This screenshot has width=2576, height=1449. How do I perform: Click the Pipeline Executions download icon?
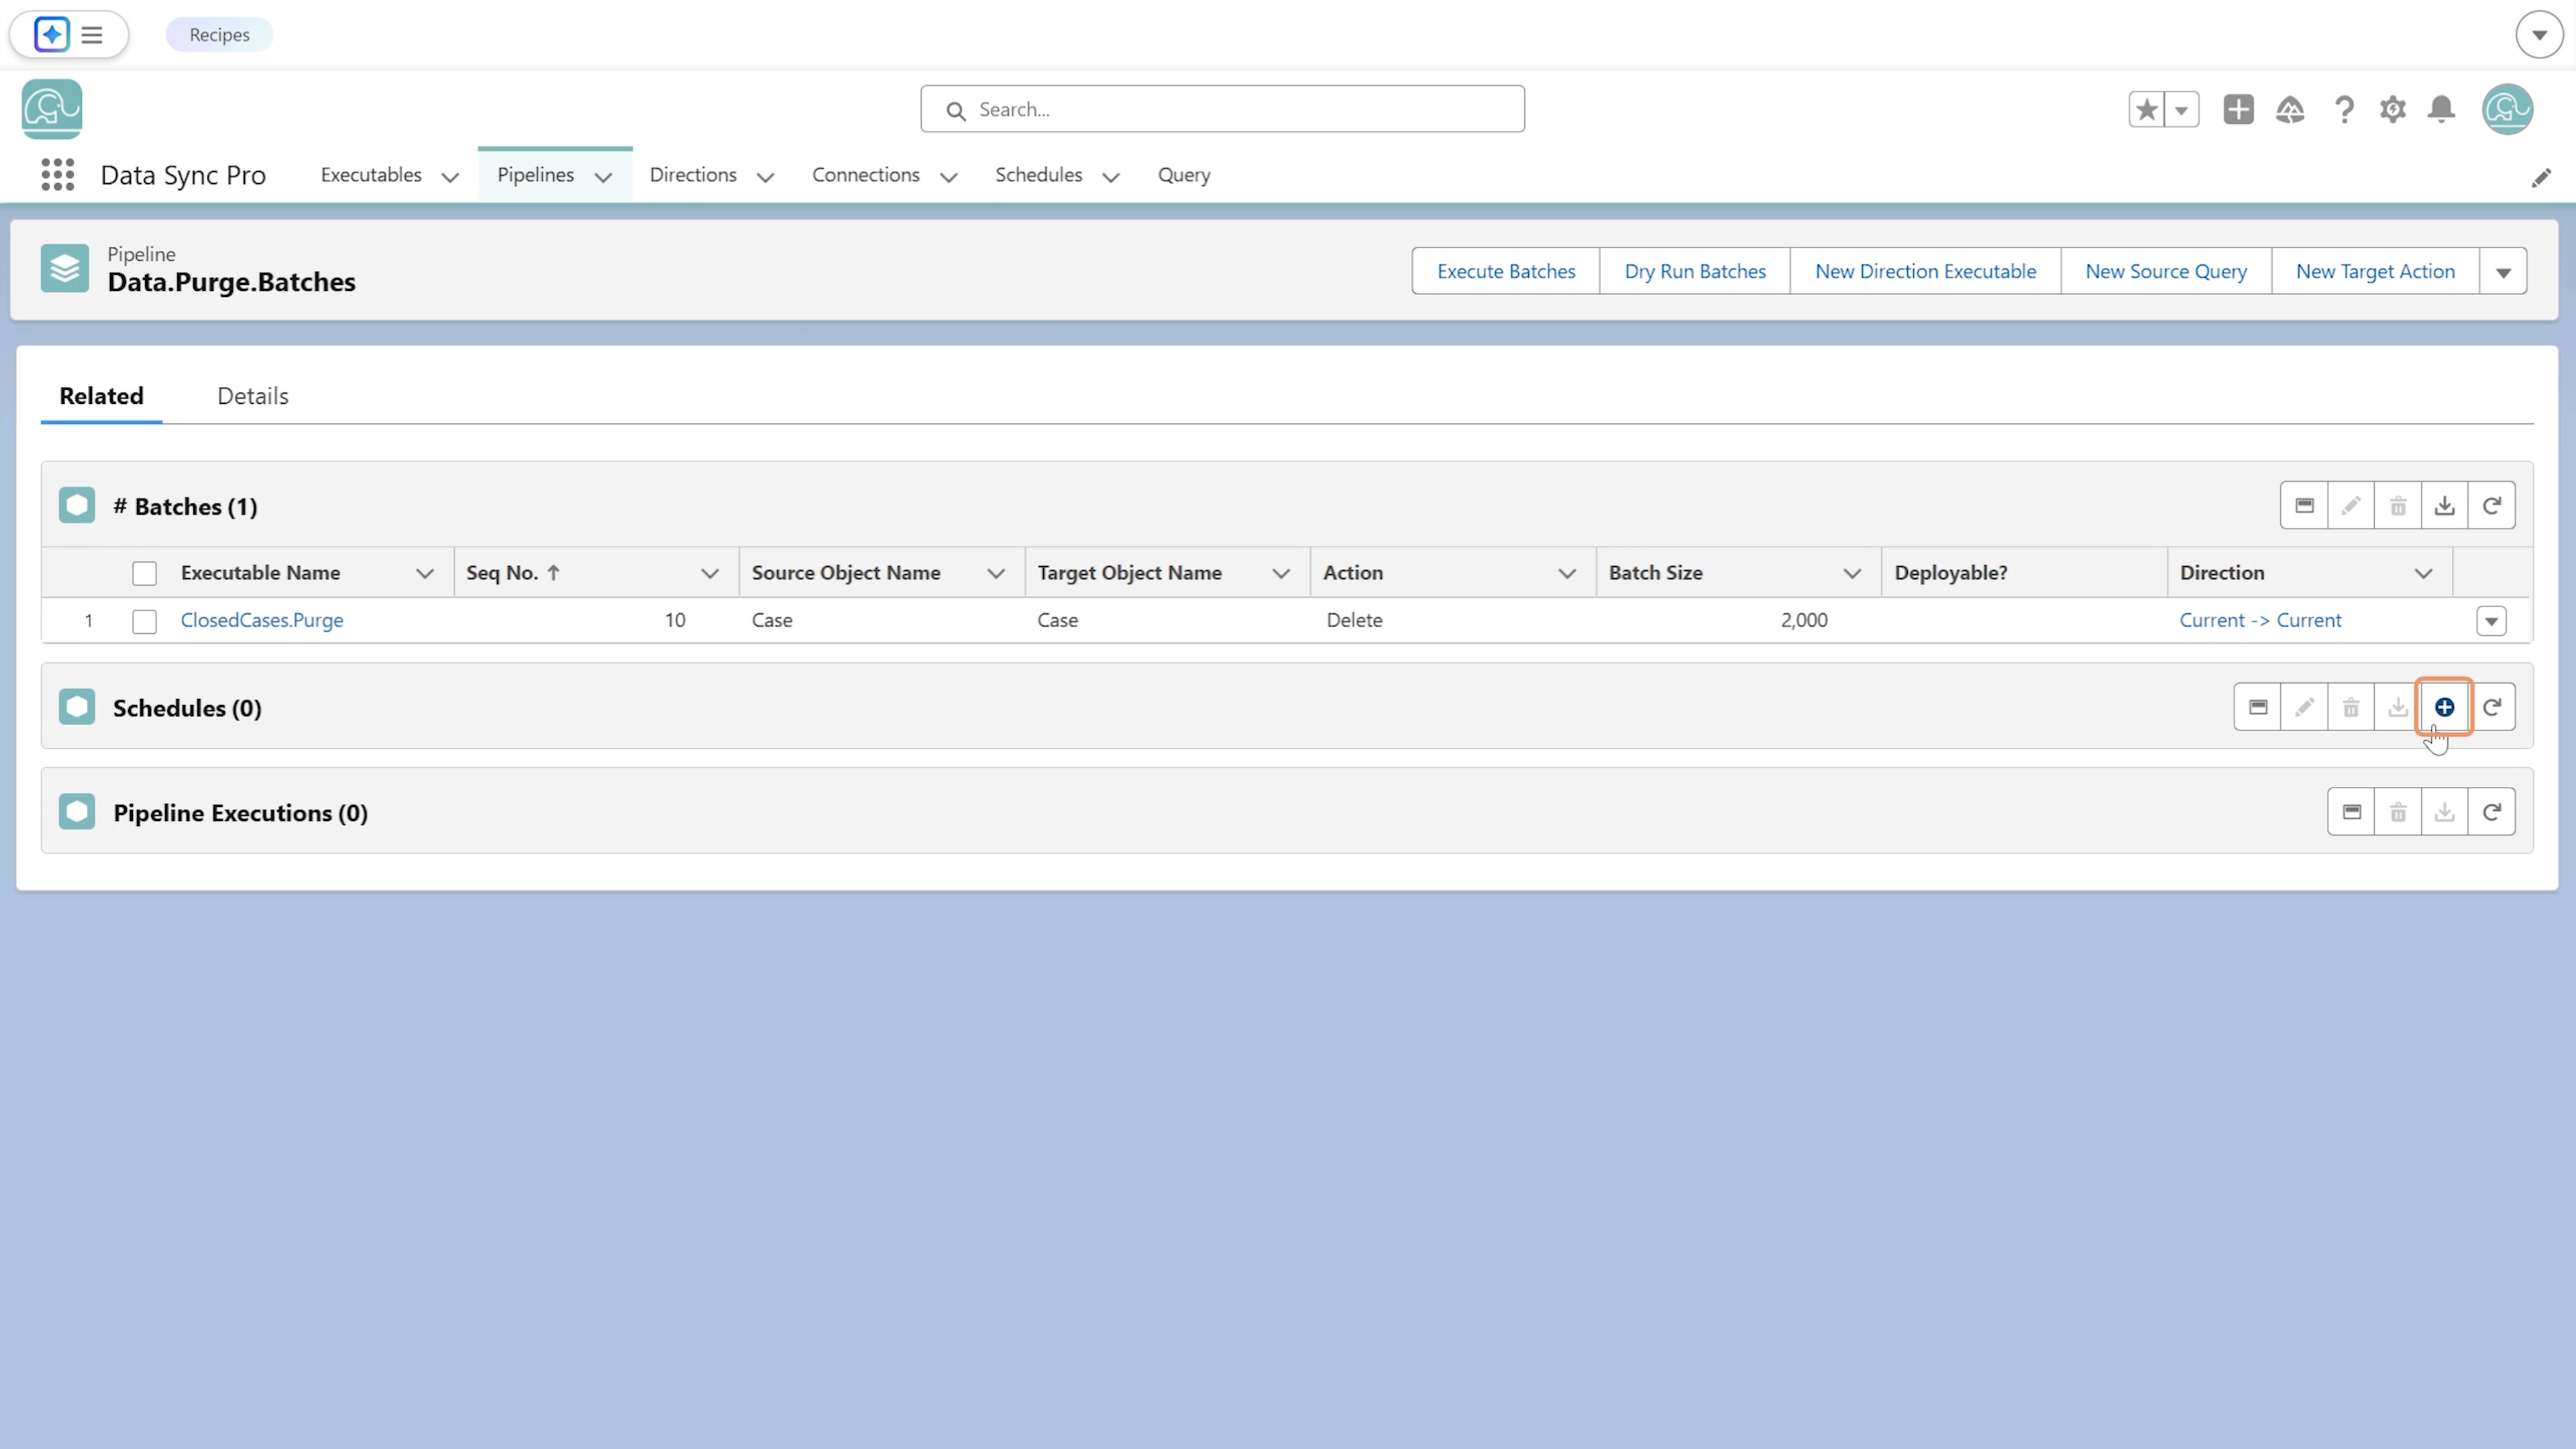[2444, 812]
